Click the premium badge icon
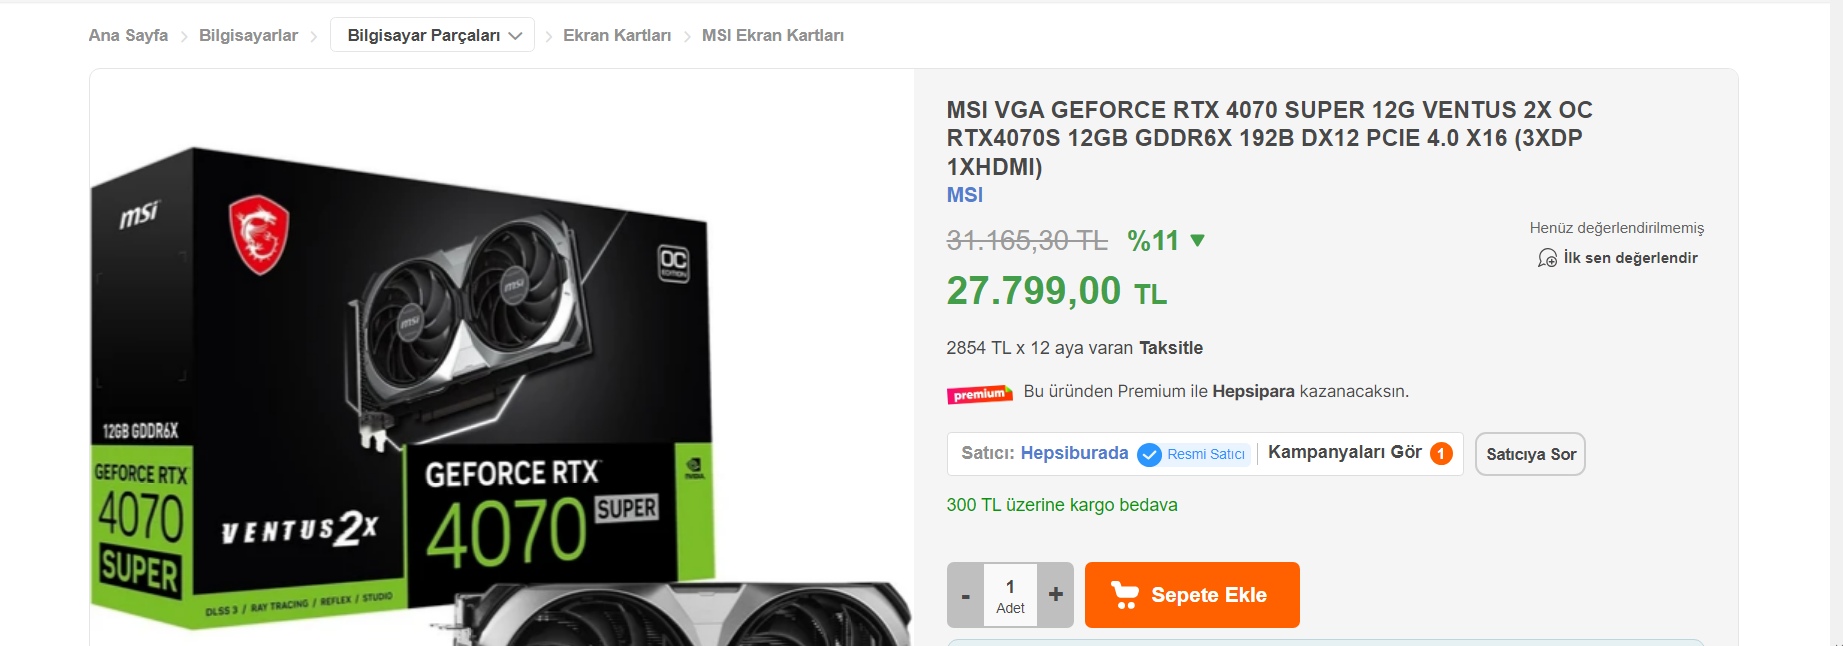The height and width of the screenshot is (646, 1843). (x=980, y=394)
